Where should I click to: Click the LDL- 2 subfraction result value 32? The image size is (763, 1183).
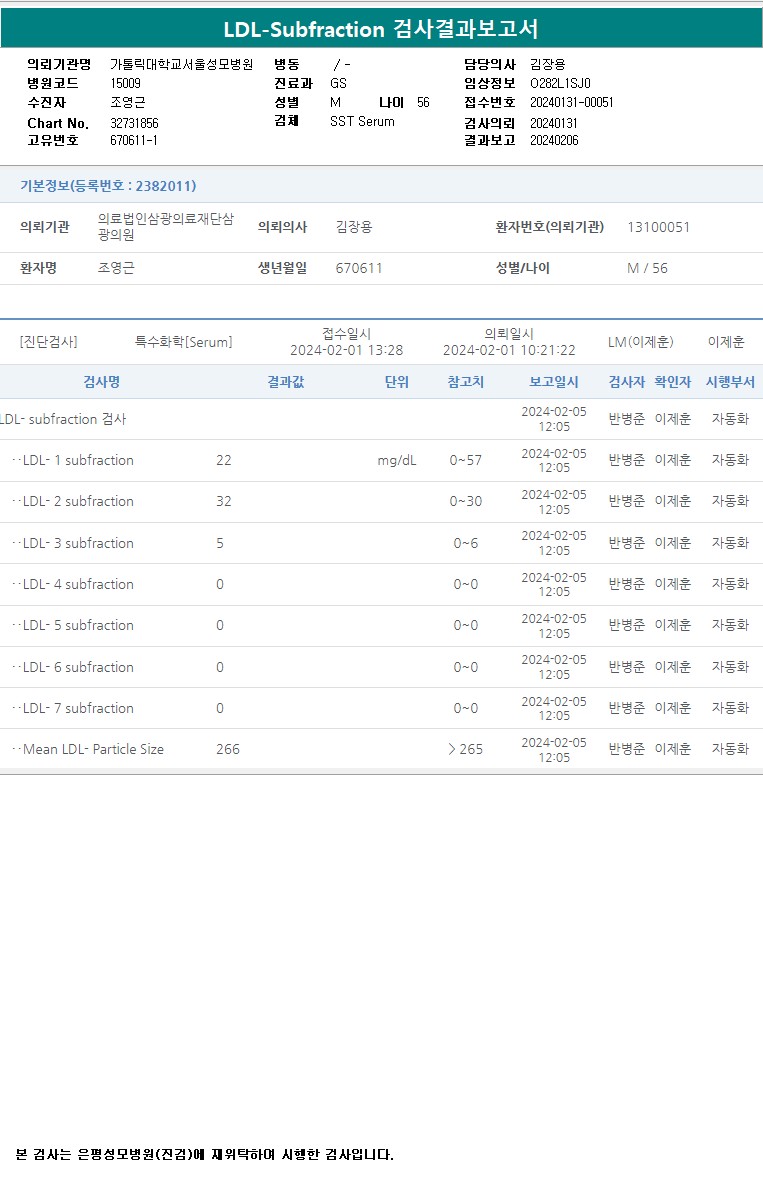click(x=224, y=501)
